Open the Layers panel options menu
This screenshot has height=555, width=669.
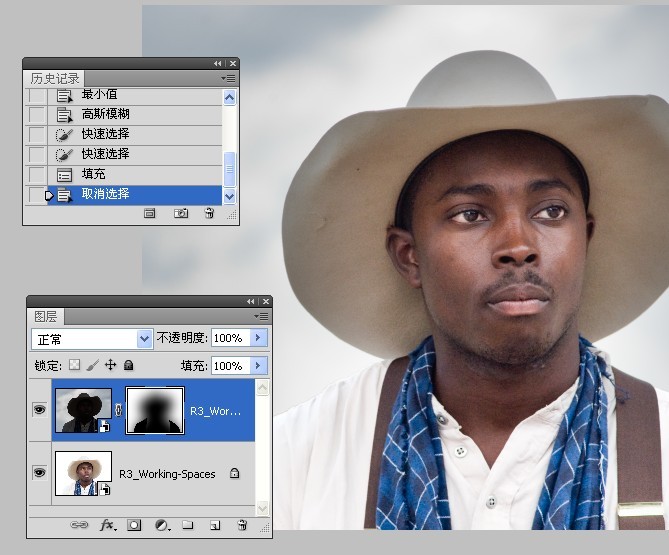pyautogui.click(x=262, y=317)
